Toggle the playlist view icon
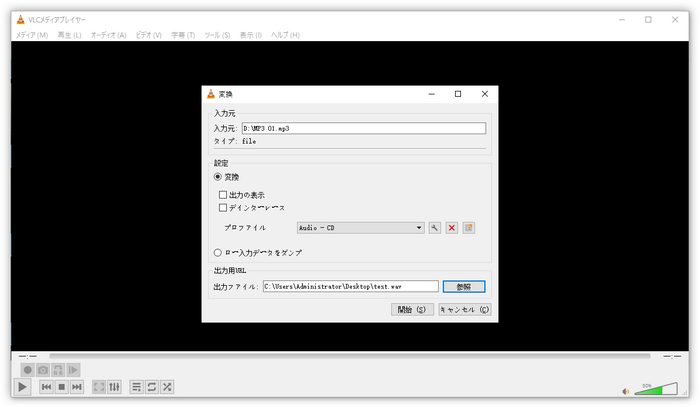 [x=136, y=386]
